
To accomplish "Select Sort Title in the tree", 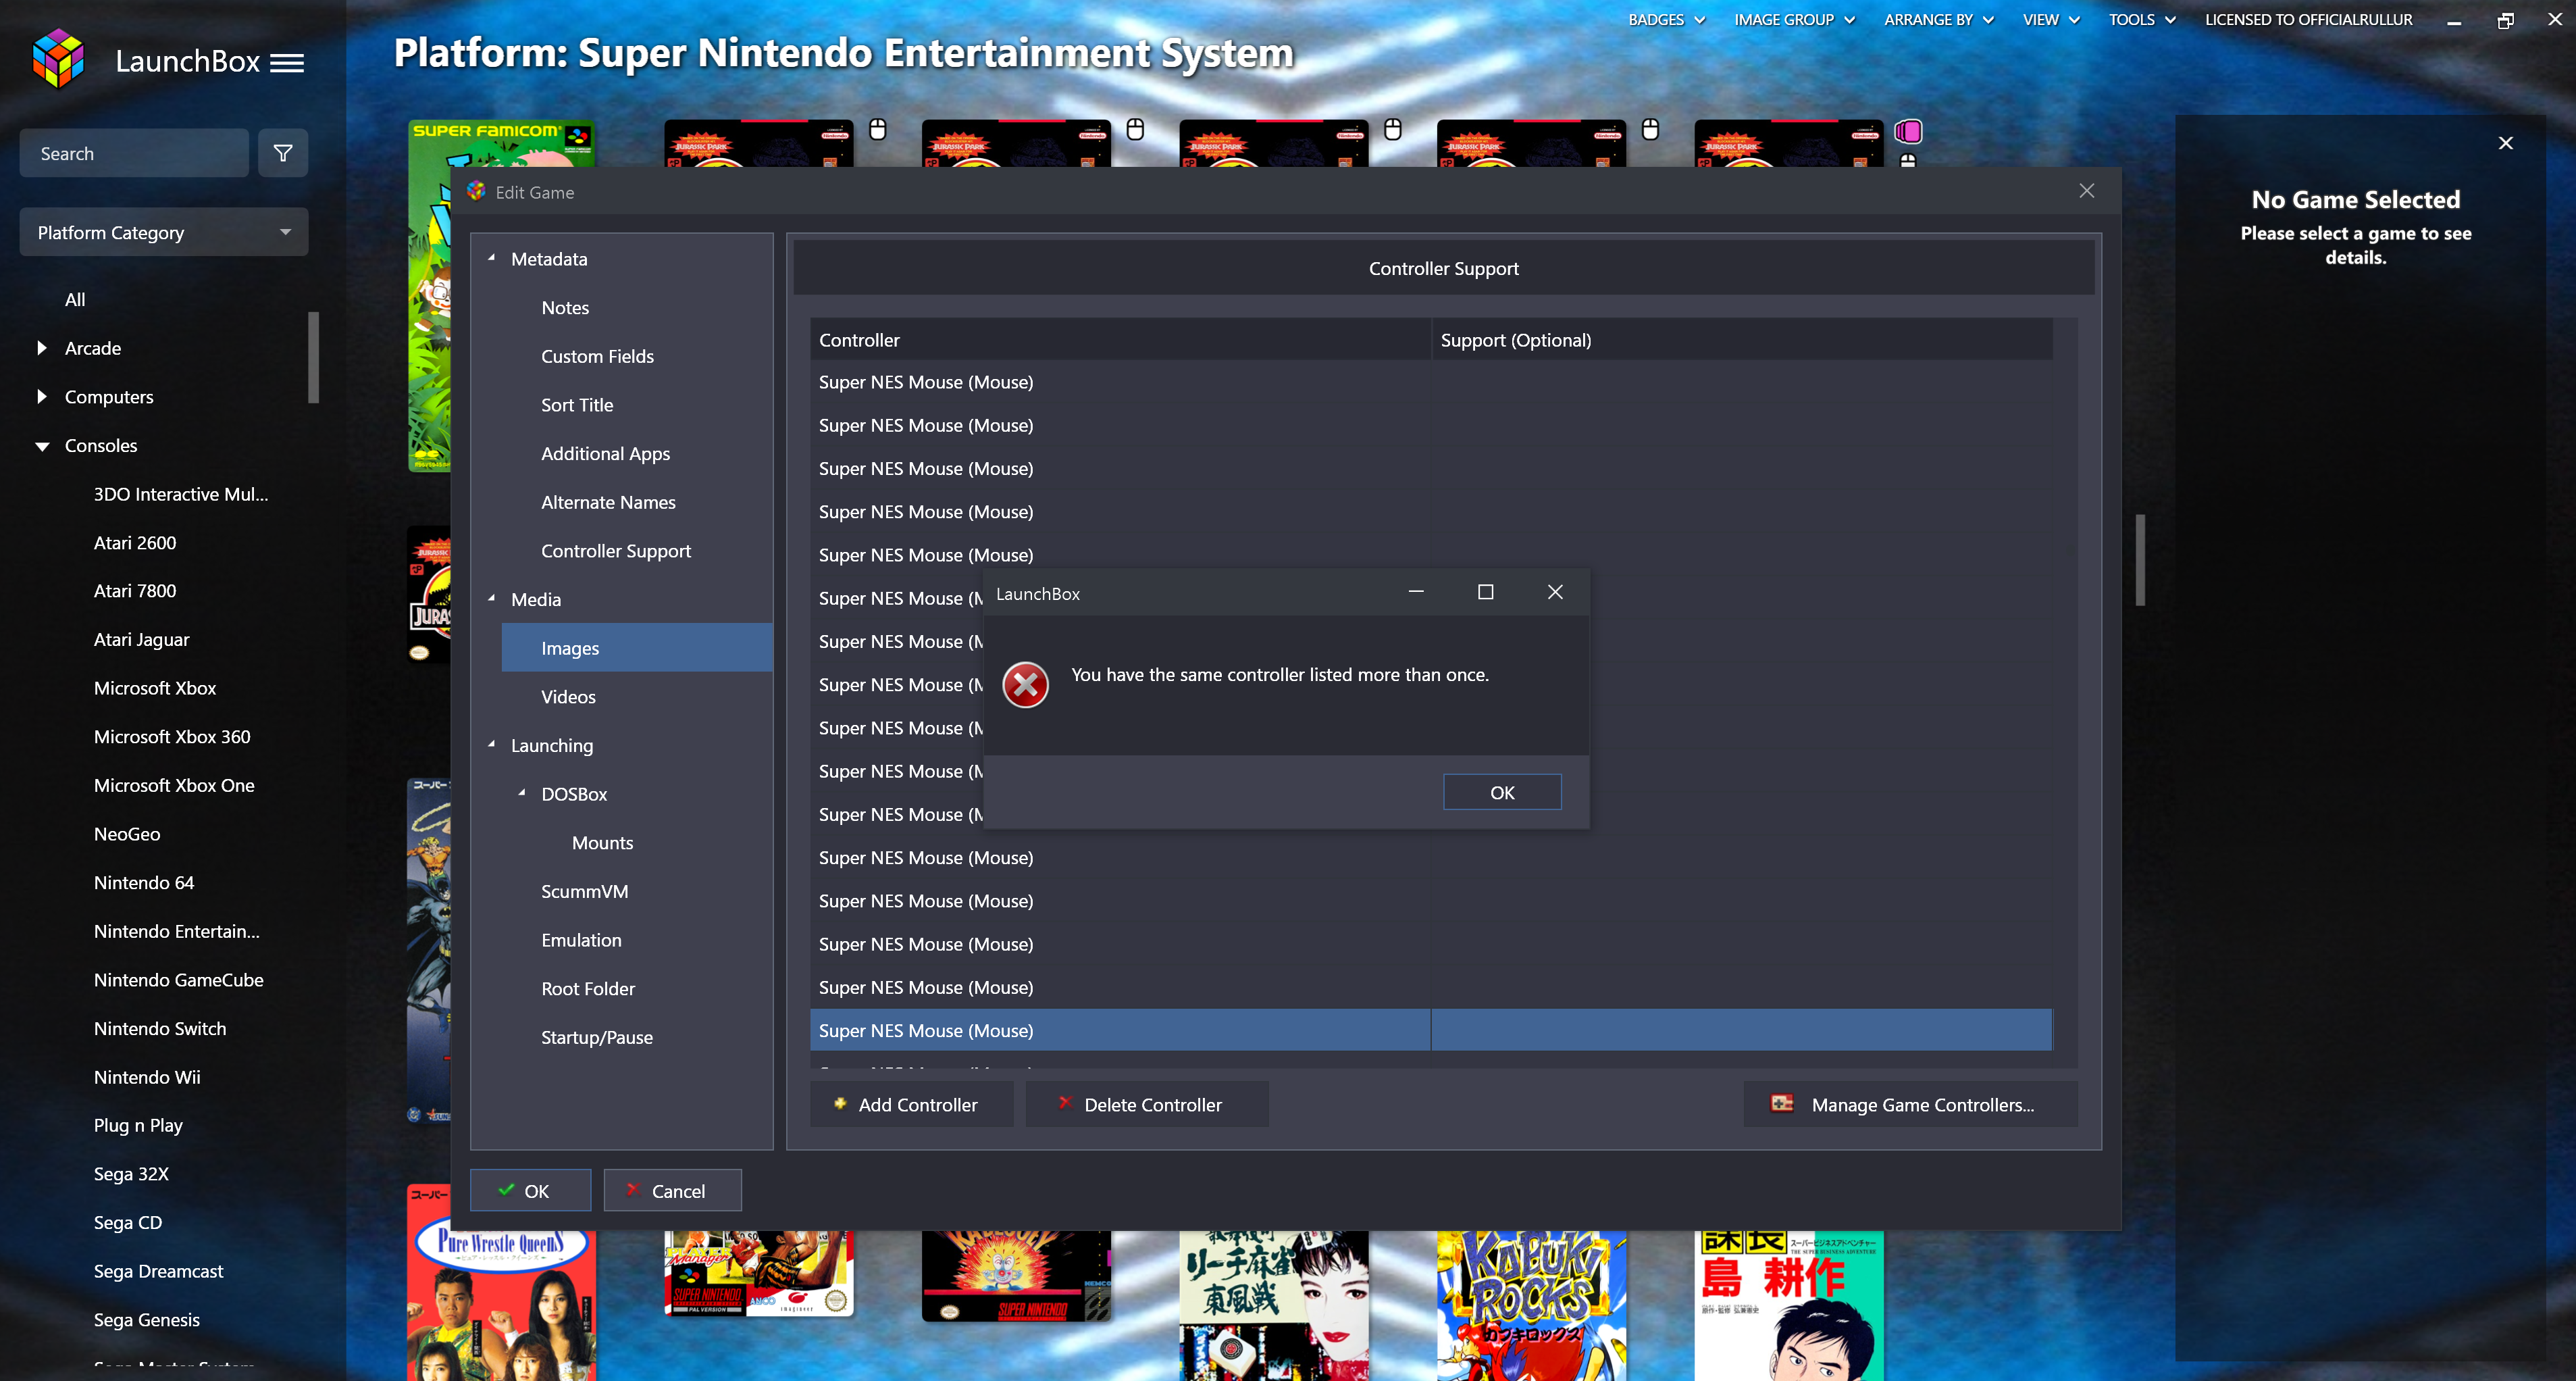I will pyautogui.click(x=577, y=404).
